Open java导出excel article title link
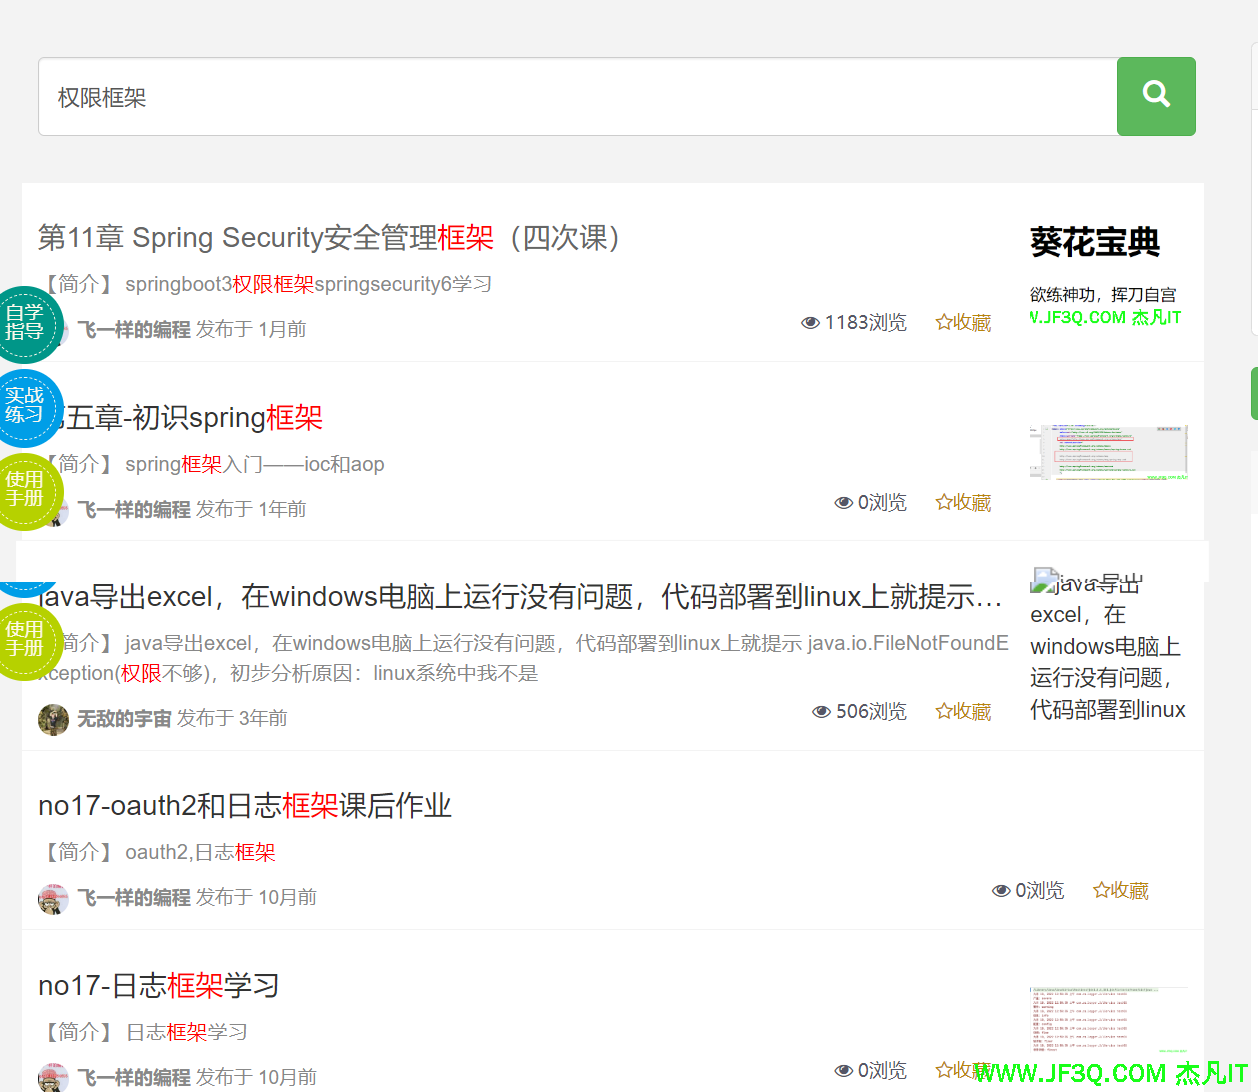Image resolution: width=1258 pixels, height=1092 pixels. (x=520, y=597)
